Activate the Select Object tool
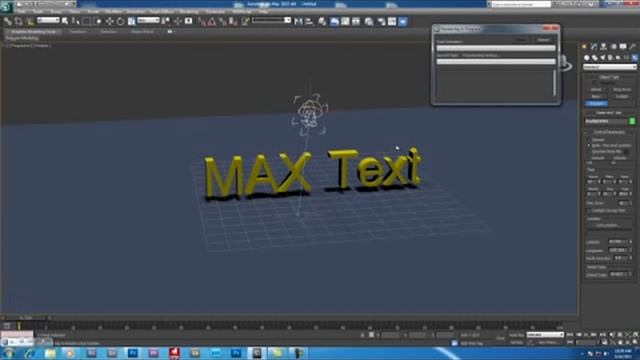This screenshot has height=360, width=640. click(65, 21)
